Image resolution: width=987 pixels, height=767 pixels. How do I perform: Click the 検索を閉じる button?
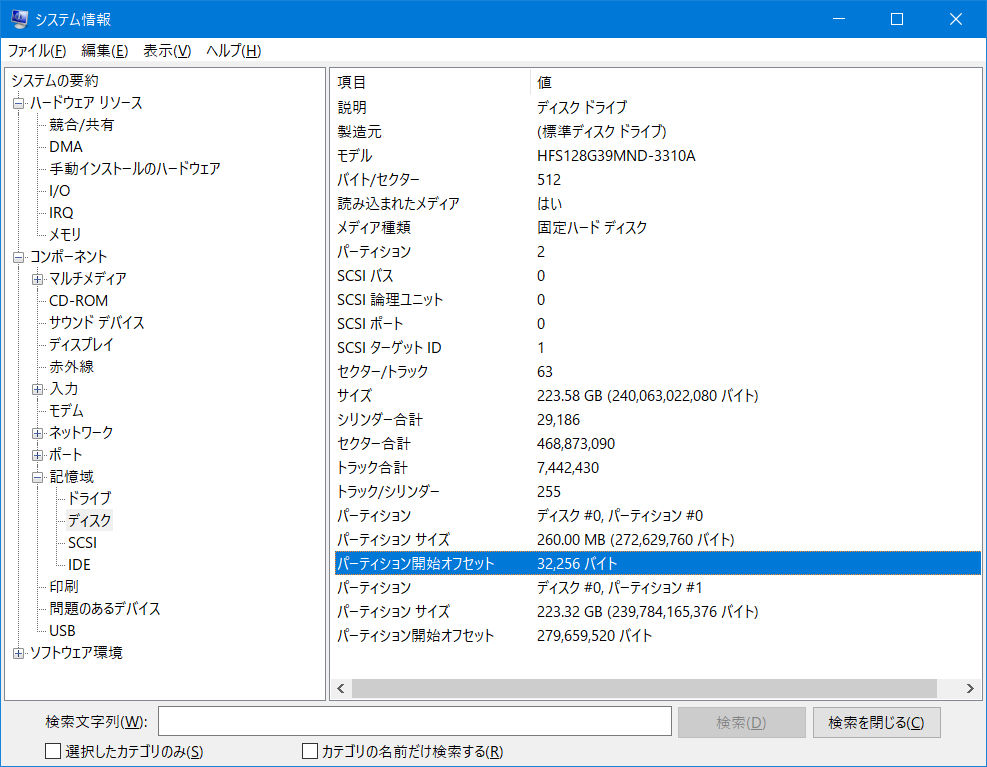876,722
